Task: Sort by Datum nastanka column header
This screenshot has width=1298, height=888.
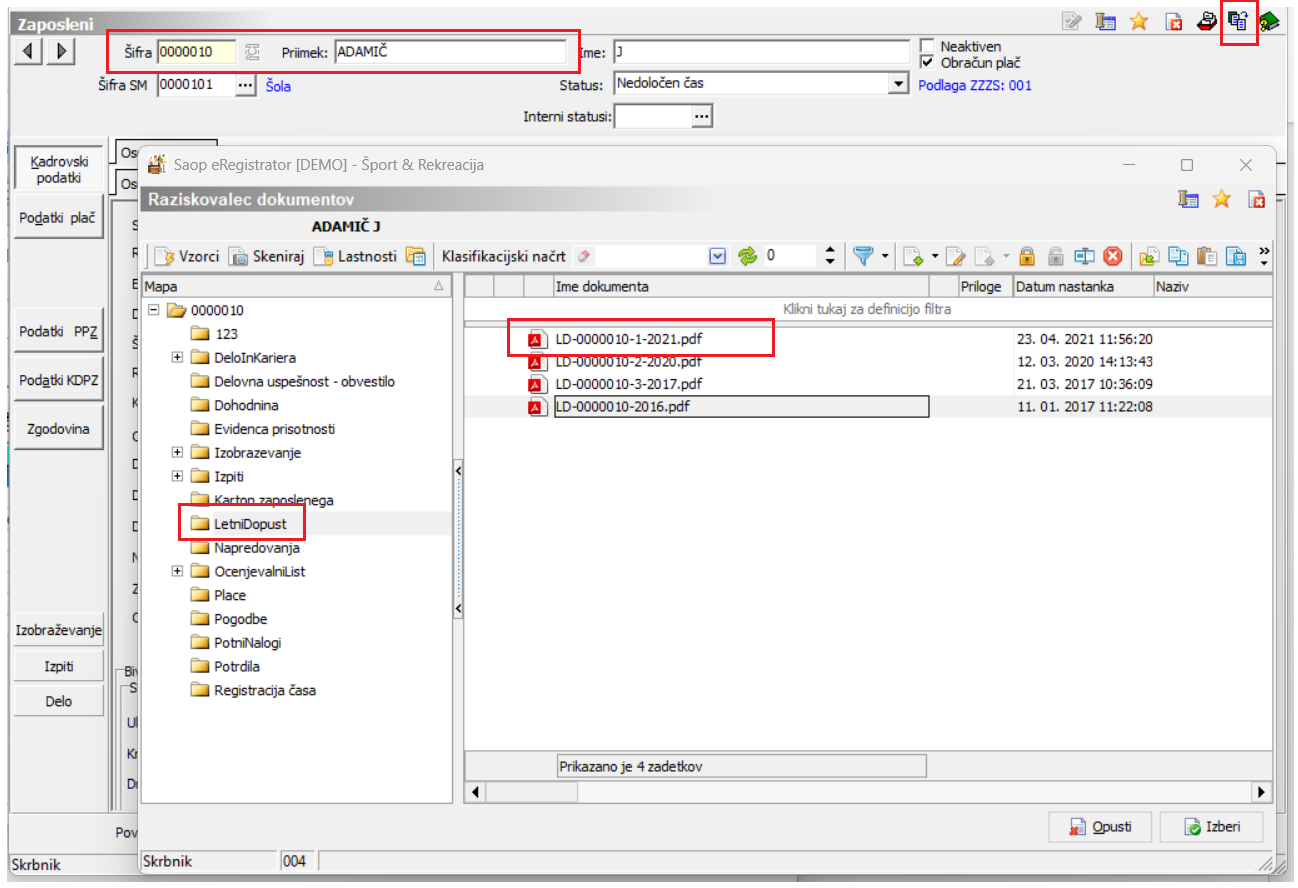Action: [x=1083, y=287]
